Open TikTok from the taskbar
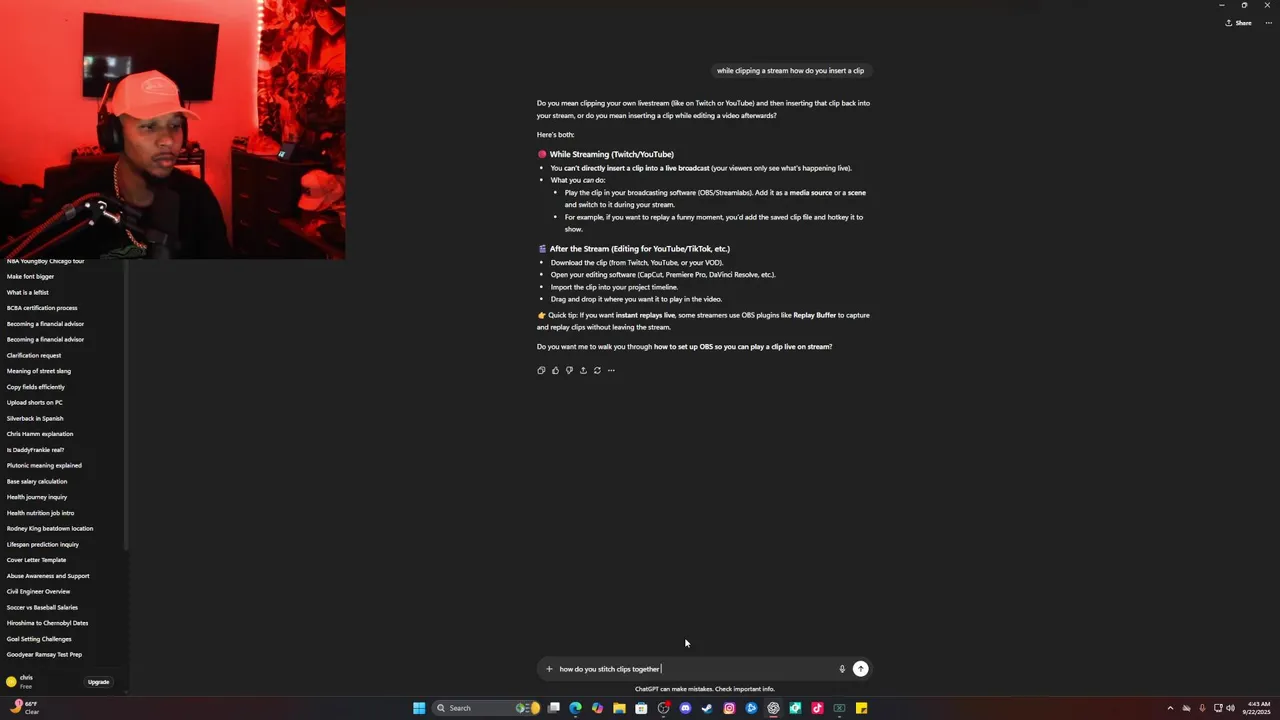This screenshot has height=720, width=1280. click(x=817, y=708)
